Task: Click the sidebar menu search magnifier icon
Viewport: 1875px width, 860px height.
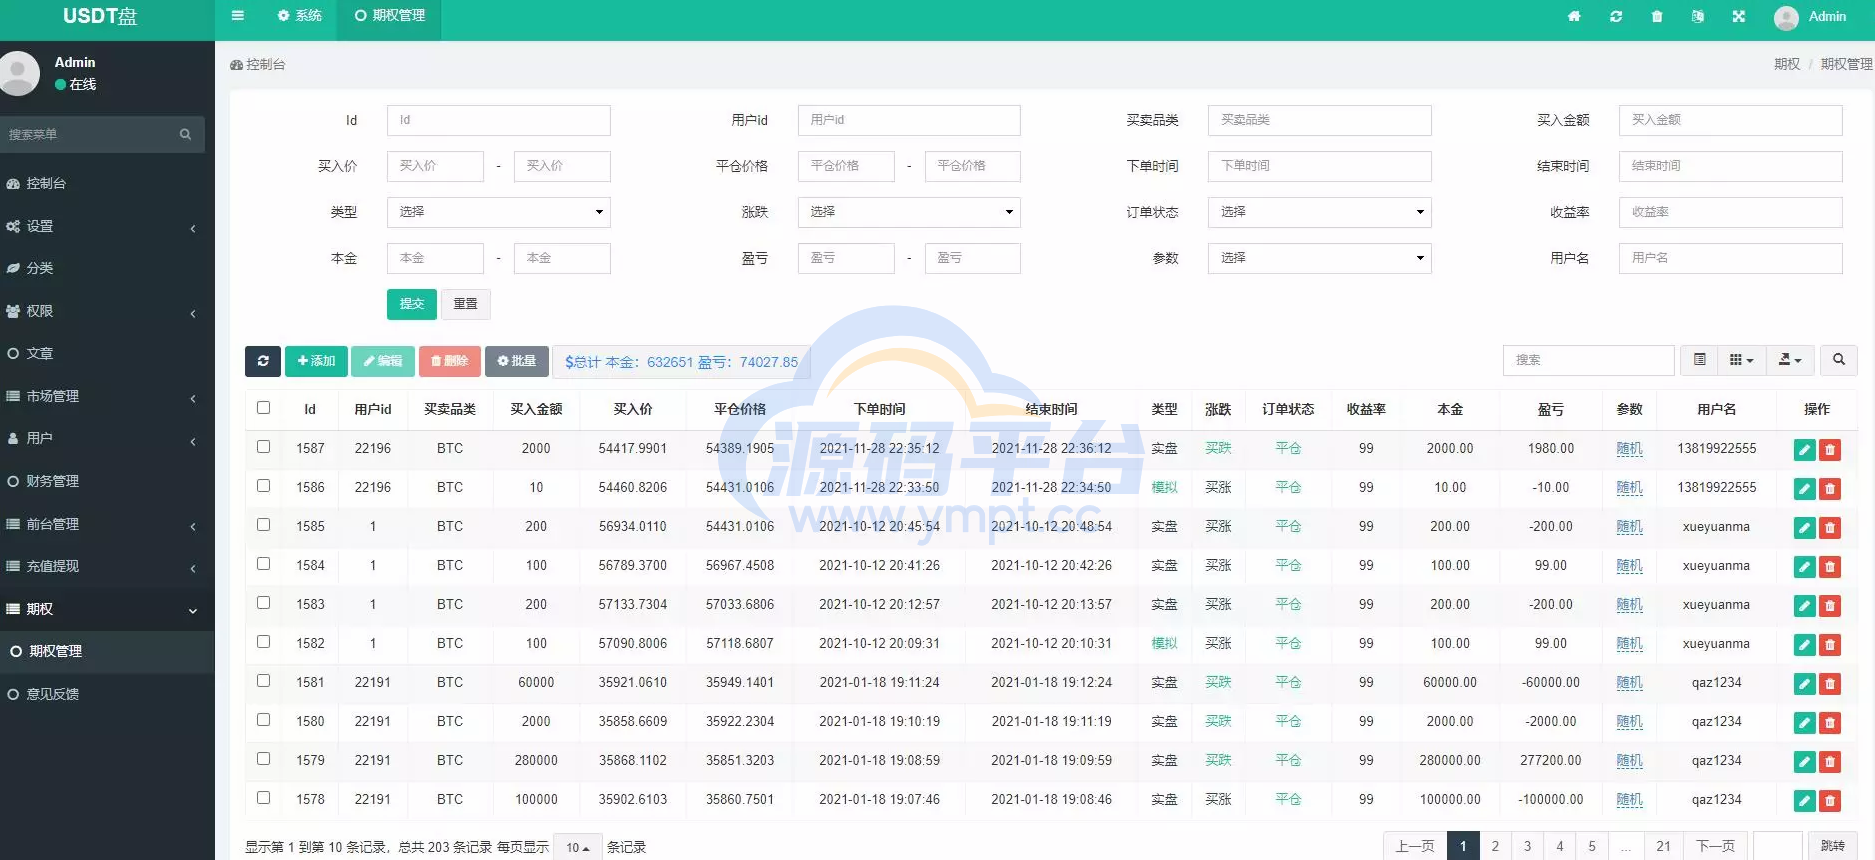Action: point(185,134)
